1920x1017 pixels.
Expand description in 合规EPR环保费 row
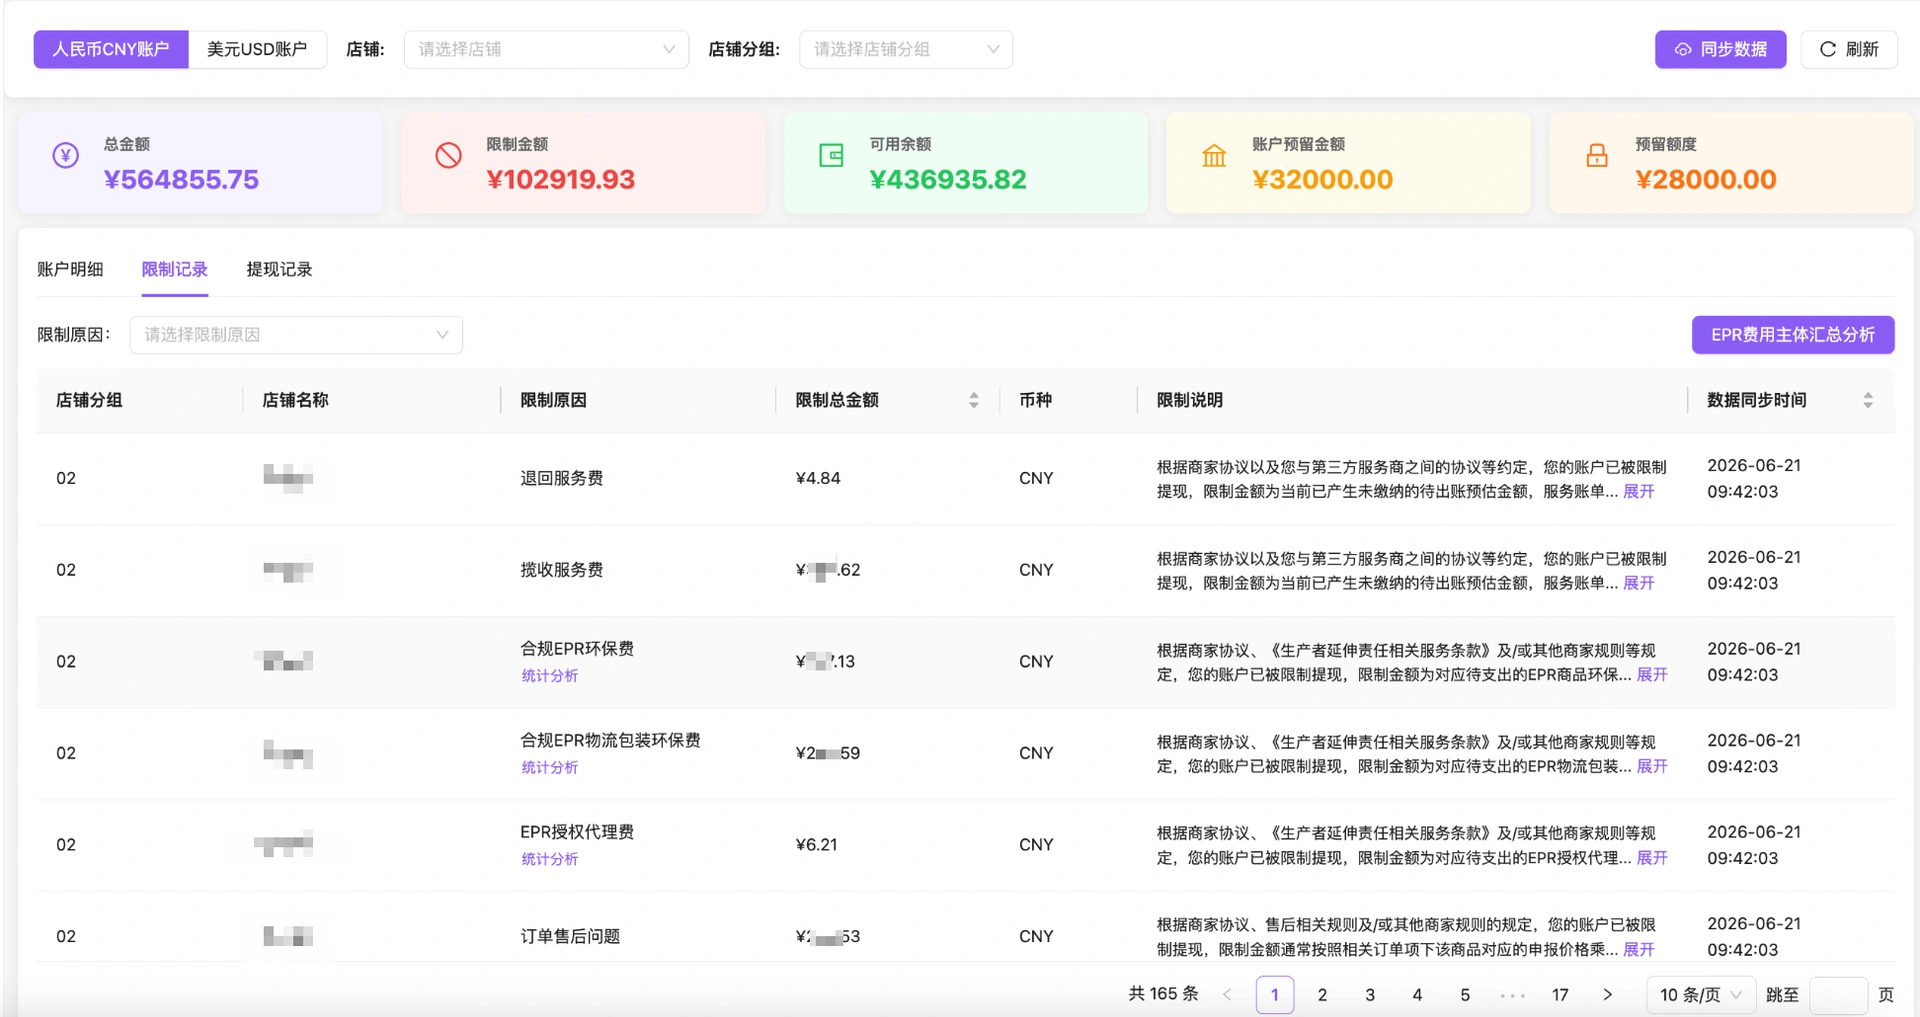coord(1652,675)
